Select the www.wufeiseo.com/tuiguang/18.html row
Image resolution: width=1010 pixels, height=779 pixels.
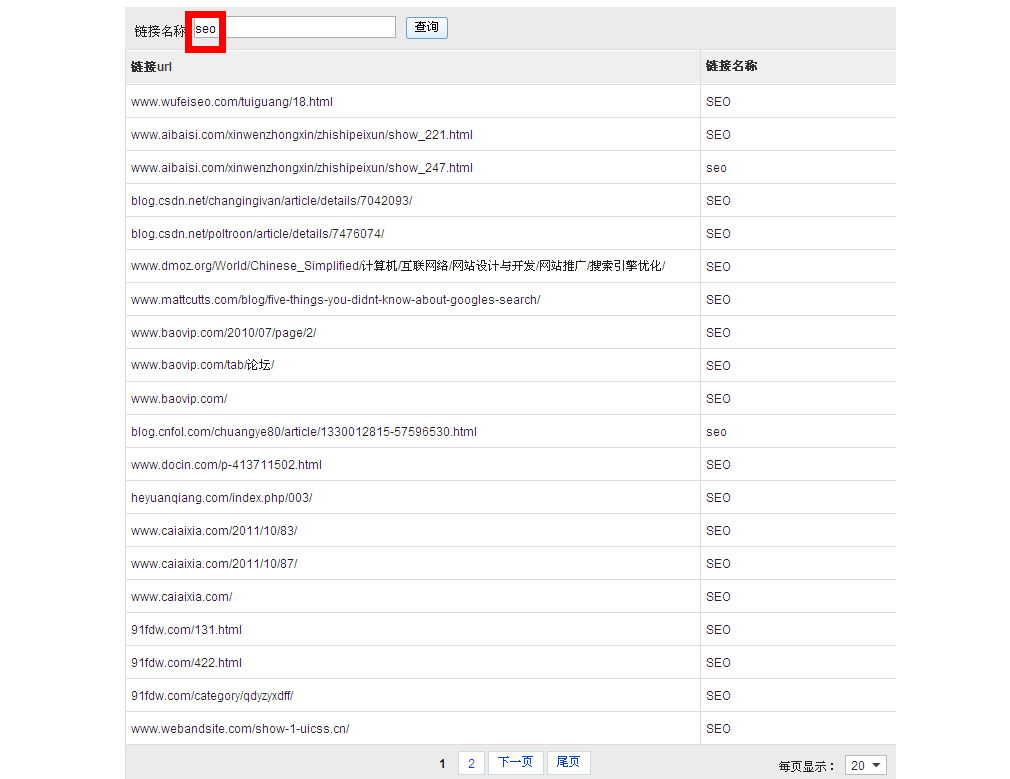point(232,102)
